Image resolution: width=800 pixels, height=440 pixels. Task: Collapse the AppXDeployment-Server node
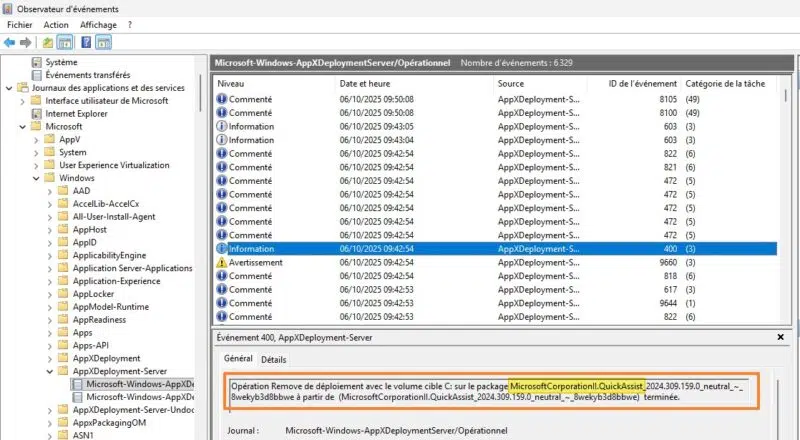click(x=49, y=372)
